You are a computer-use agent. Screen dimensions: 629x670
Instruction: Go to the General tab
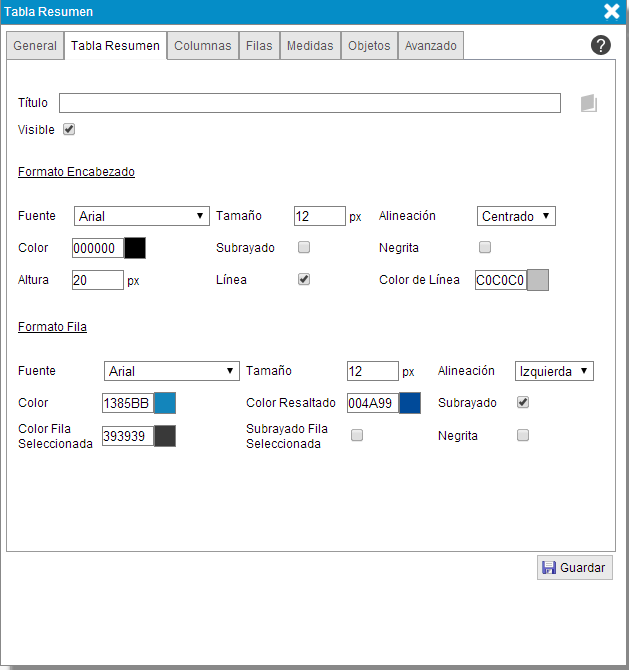pos(35,46)
